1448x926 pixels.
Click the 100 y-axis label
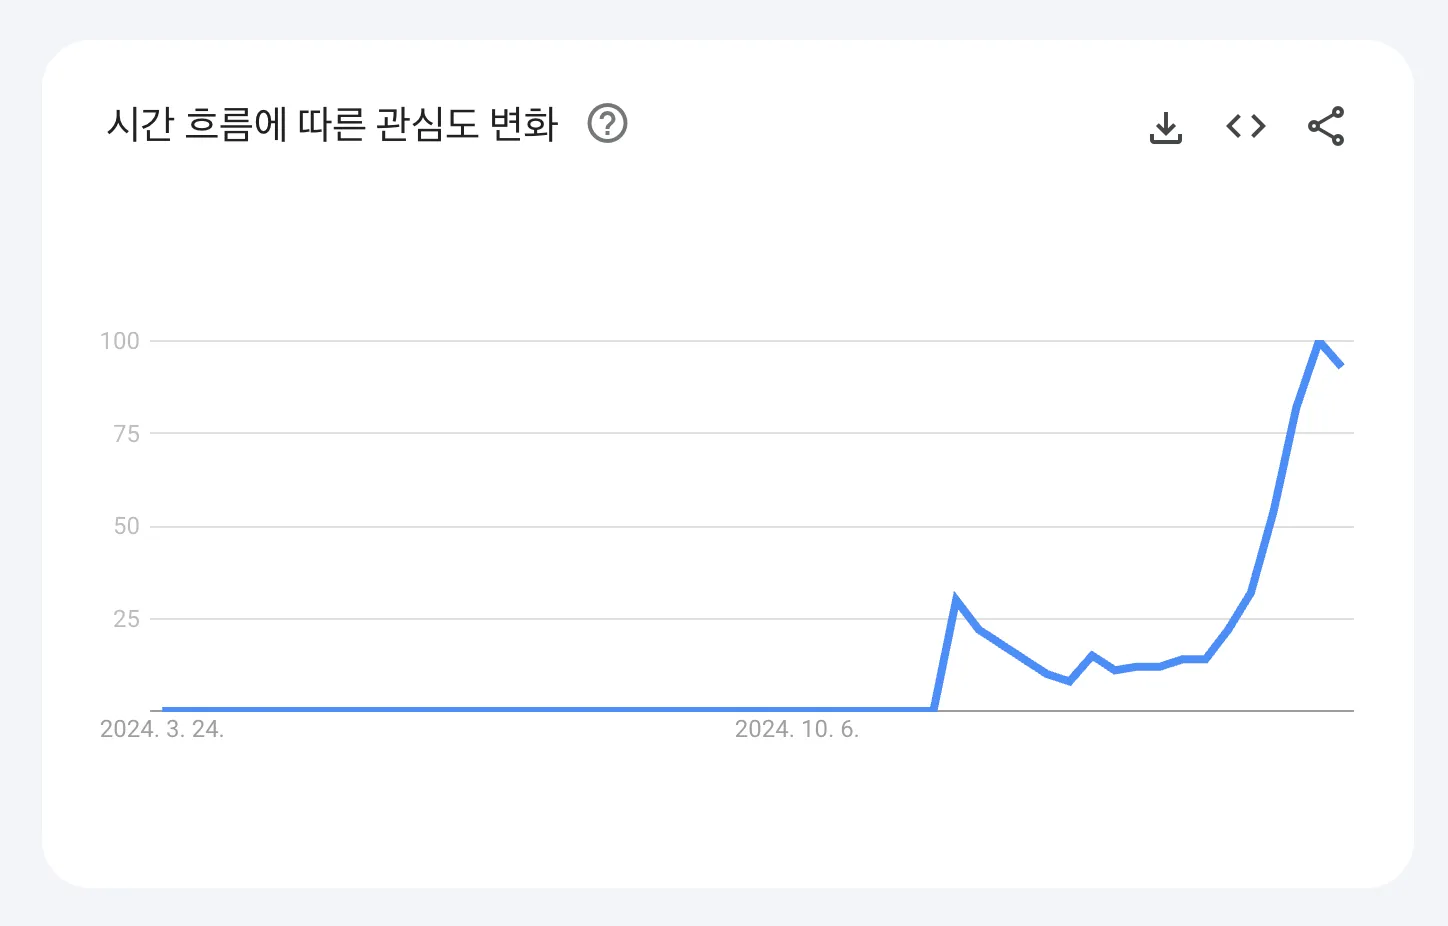[120, 341]
